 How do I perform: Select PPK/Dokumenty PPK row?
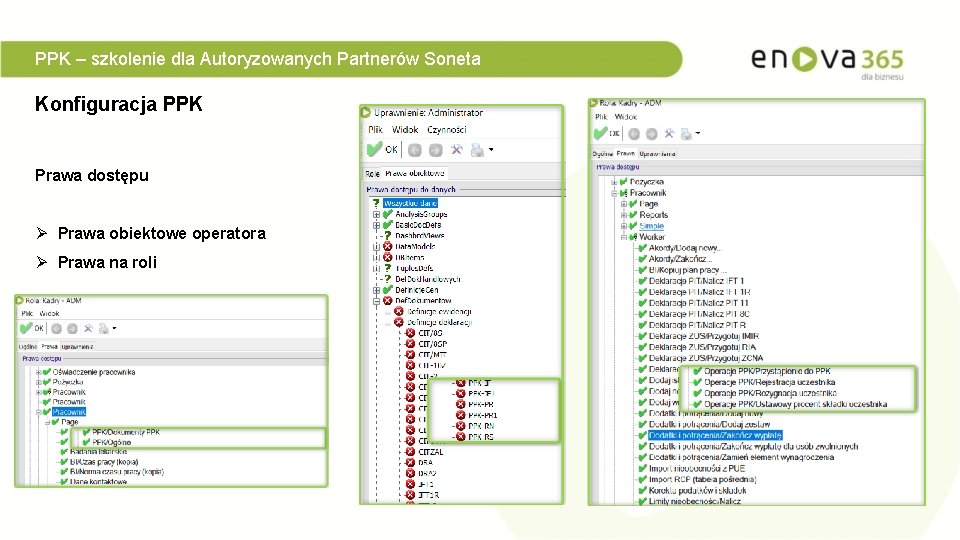pyautogui.click(x=126, y=432)
